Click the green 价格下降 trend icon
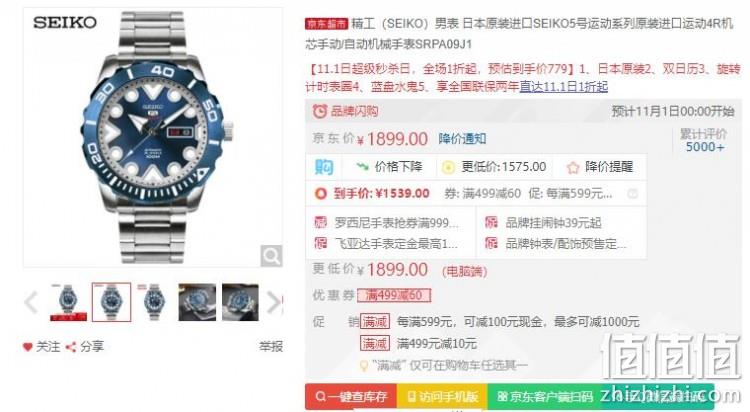This screenshot has width=750, height=412. coord(363,167)
